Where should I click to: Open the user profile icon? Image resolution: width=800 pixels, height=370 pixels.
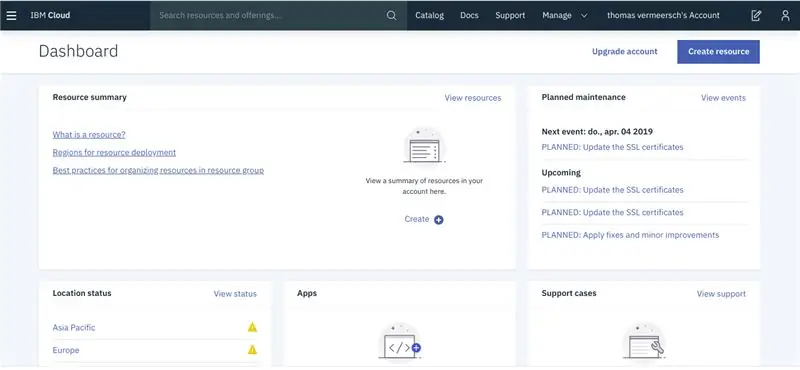(x=785, y=15)
